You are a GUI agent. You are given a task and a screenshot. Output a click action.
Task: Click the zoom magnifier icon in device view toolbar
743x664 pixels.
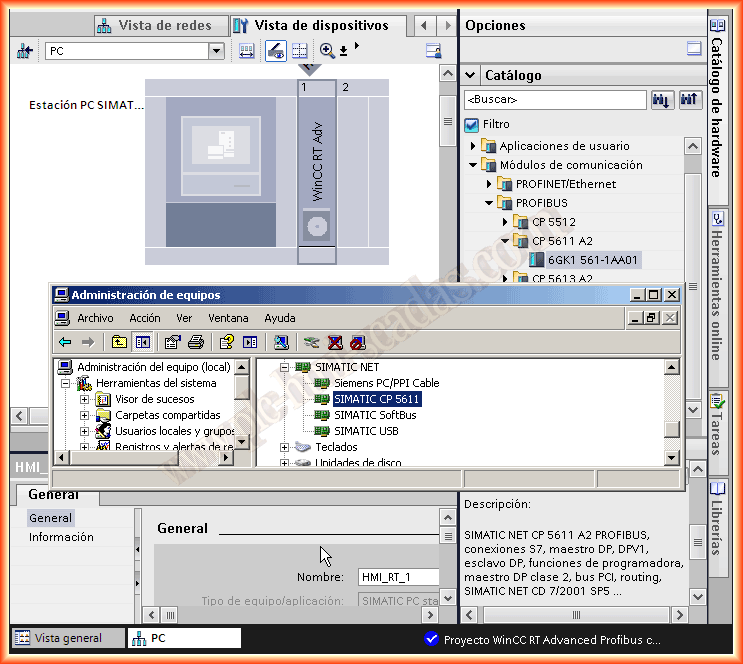pyautogui.click(x=327, y=51)
